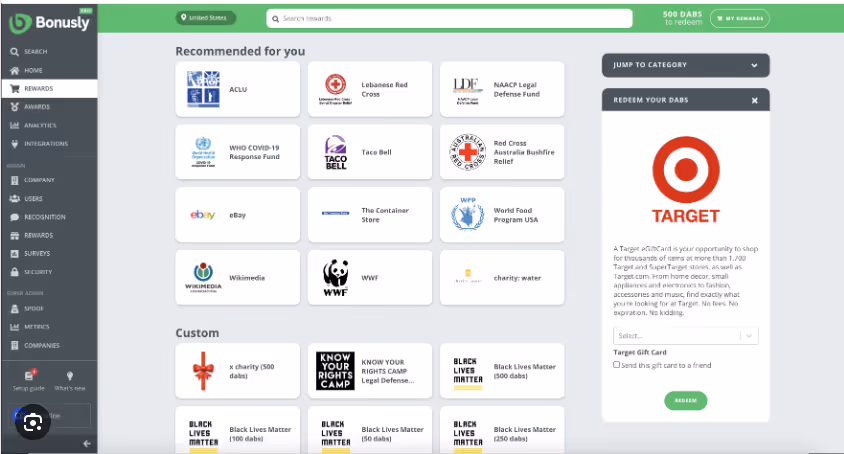Click the green Redeem button
Screen dimensions: 844x454
pyautogui.click(x=686, y=401)
